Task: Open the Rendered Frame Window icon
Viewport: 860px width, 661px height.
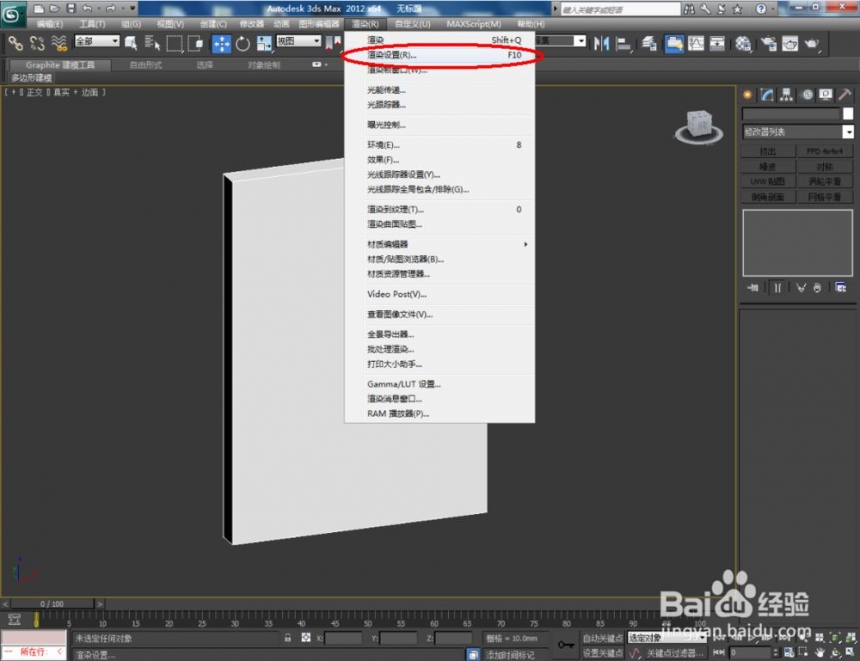Action: click(790, 43)
